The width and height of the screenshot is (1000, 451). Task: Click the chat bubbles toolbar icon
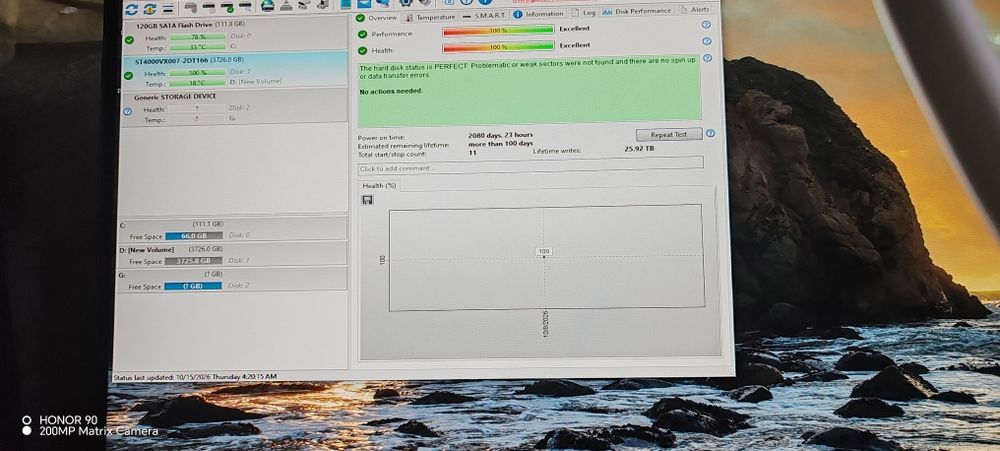point(383,3)
